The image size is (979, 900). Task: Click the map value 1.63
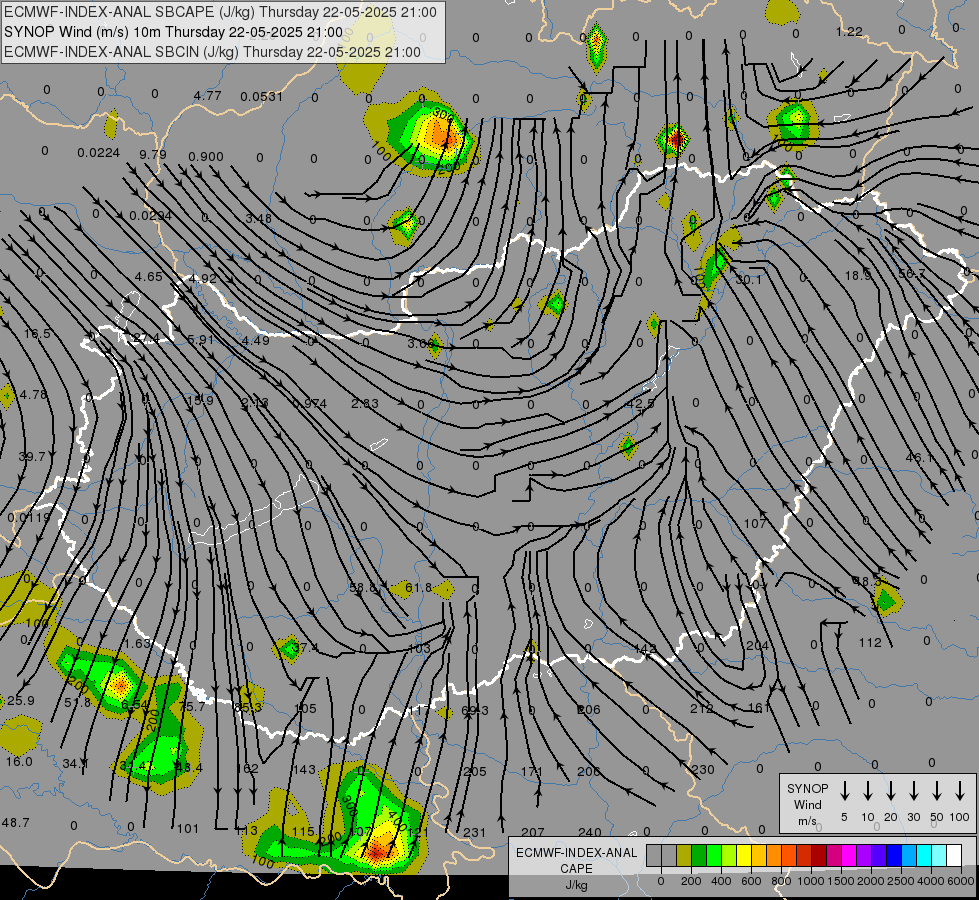[138, 643]
